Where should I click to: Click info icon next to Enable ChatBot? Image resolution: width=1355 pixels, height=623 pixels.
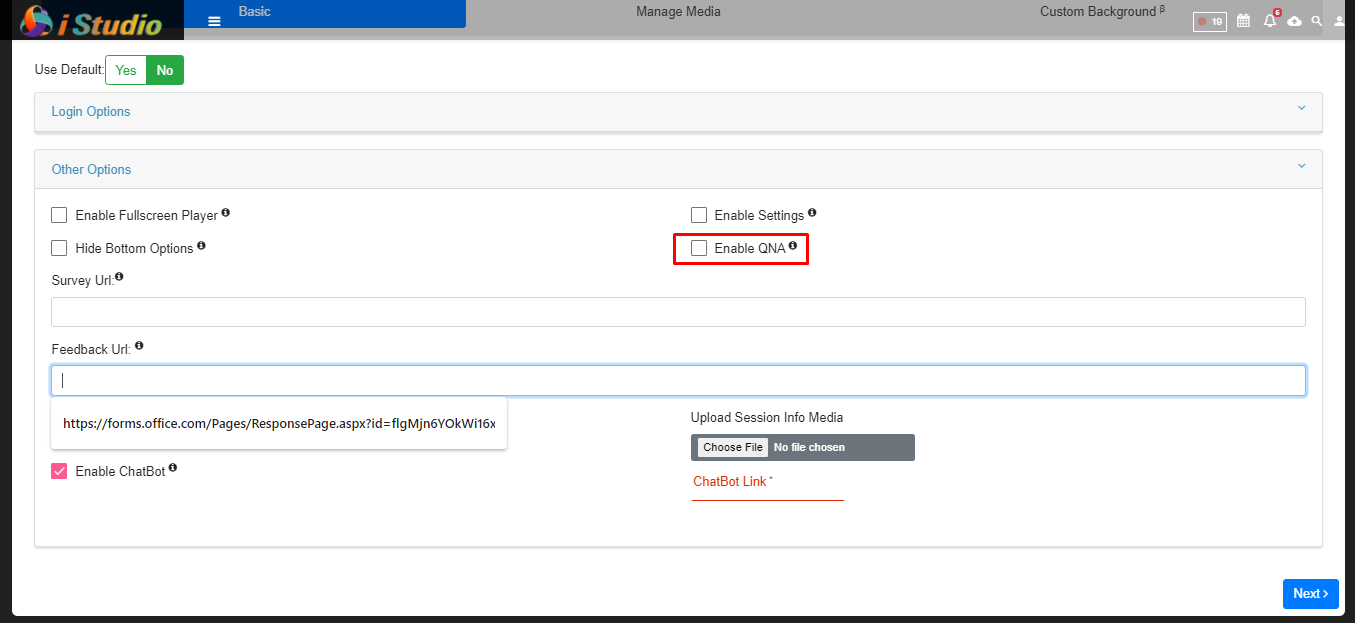pos(173,468)
